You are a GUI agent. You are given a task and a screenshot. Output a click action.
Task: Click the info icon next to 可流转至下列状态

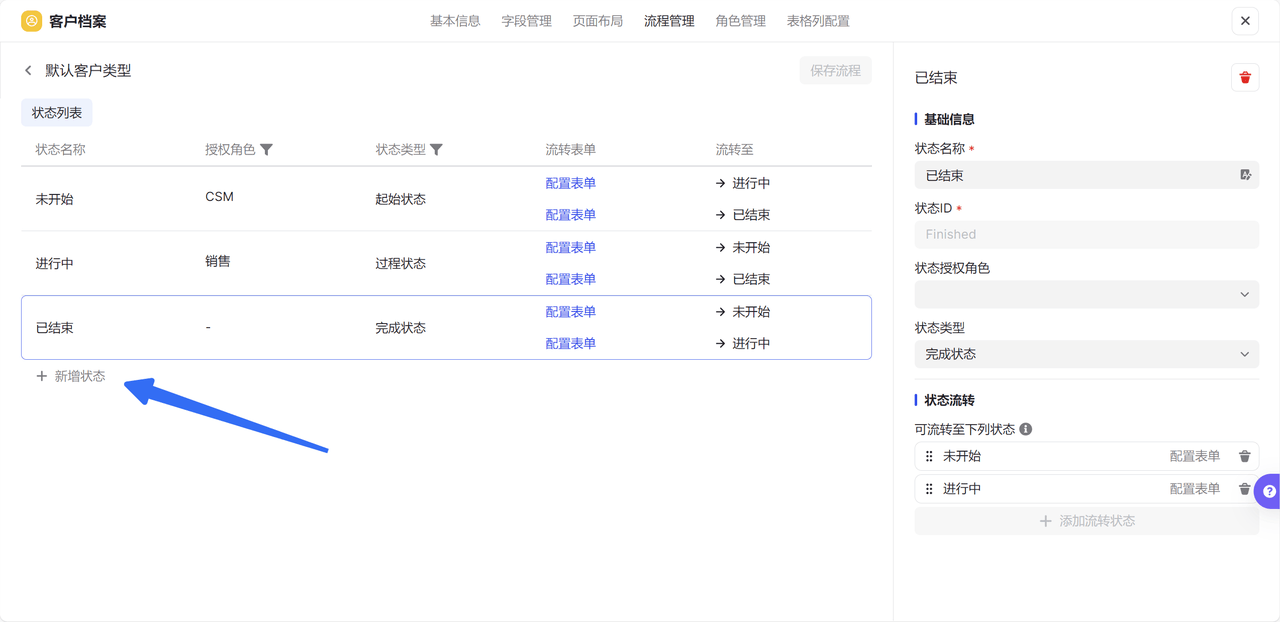pyautogui.click(x=1025, y=429)
